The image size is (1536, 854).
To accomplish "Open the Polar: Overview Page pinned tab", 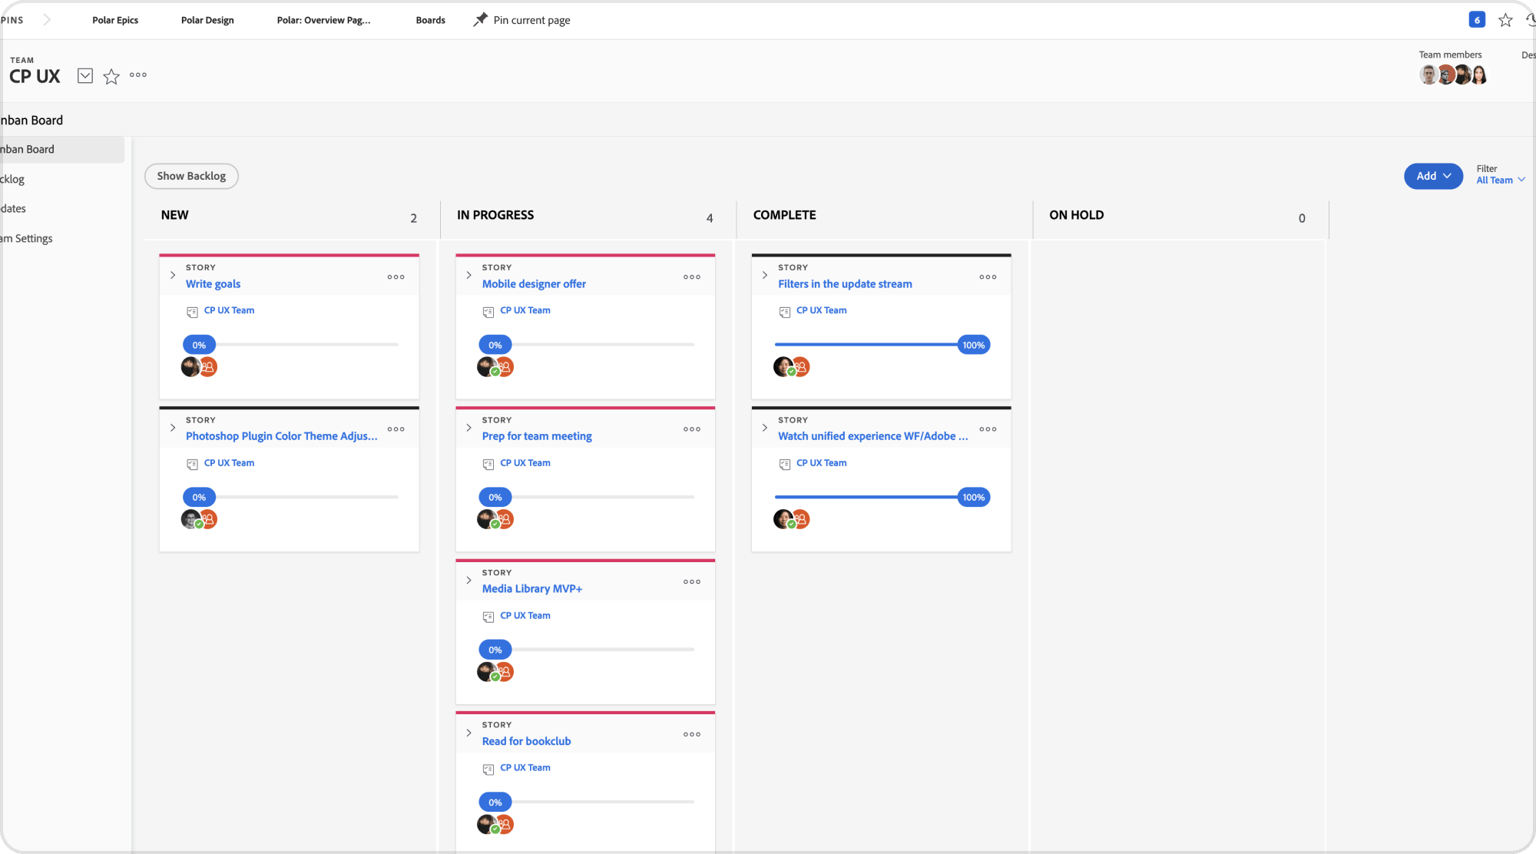I will coord(323,20).
